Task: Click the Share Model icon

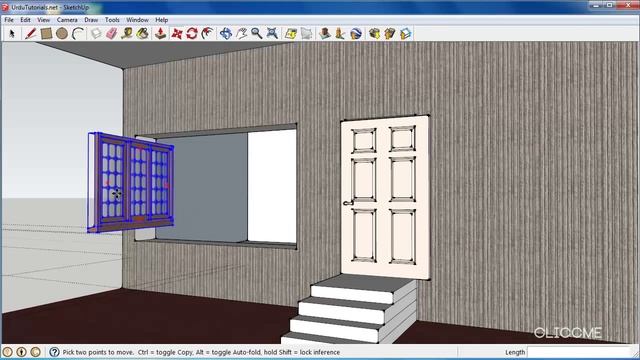Action: pos(389,33)
